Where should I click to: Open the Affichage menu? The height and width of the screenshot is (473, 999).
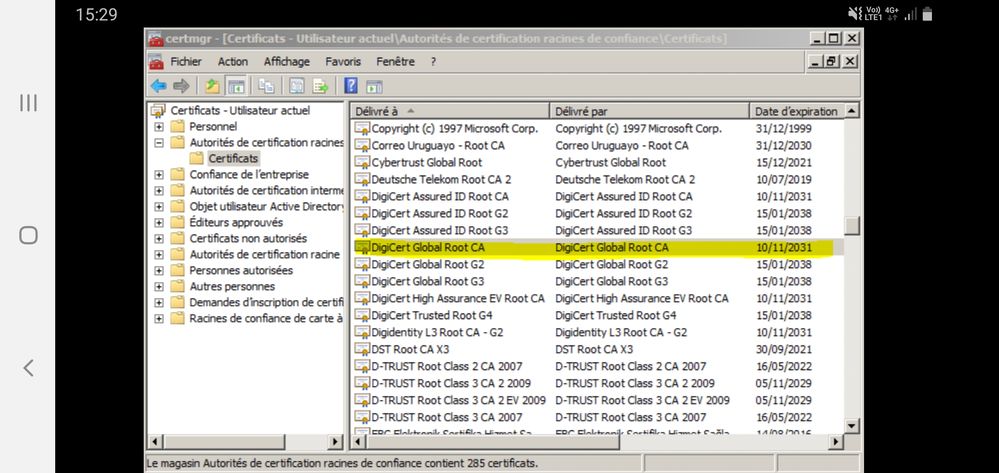tap(286, 62)
